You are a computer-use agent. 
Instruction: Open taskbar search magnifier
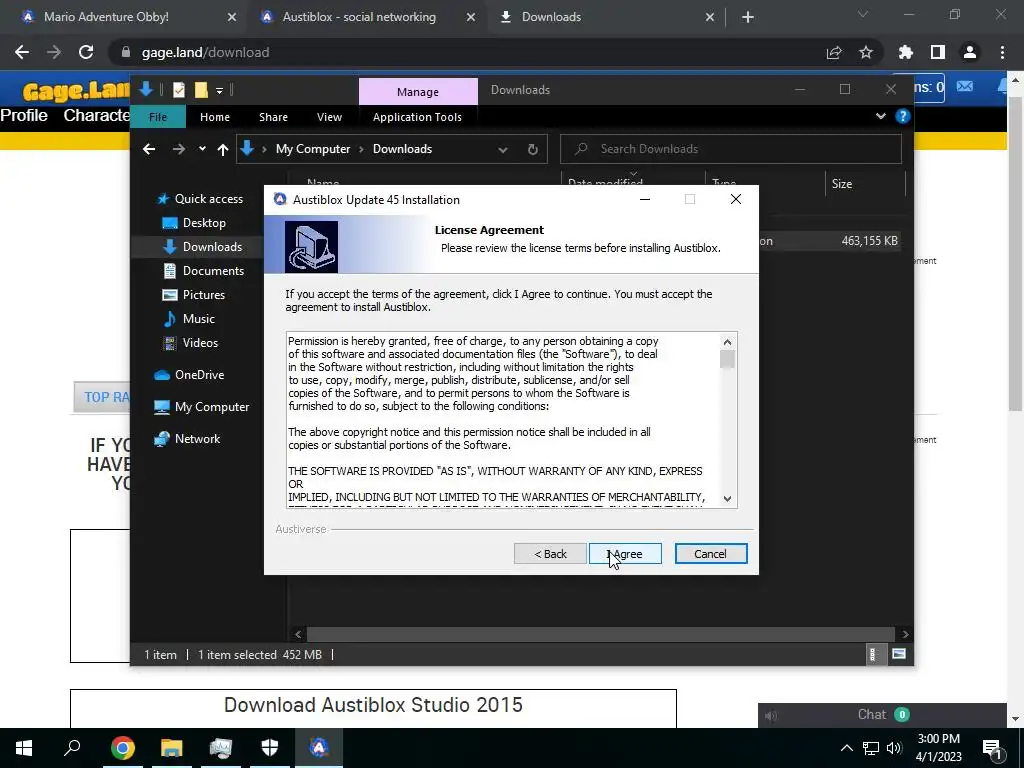[x=72, y=748]
